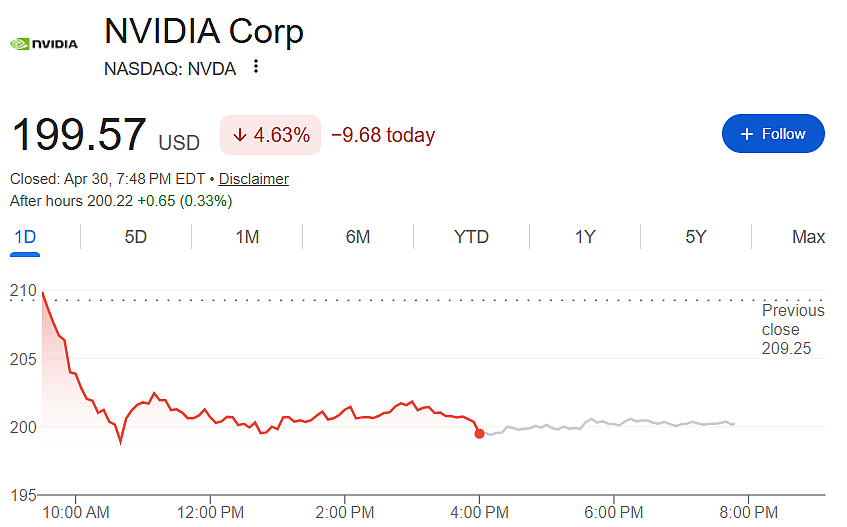Select the YTD chart range
Viewport: 847px width, 527px height.
(471, 237)
